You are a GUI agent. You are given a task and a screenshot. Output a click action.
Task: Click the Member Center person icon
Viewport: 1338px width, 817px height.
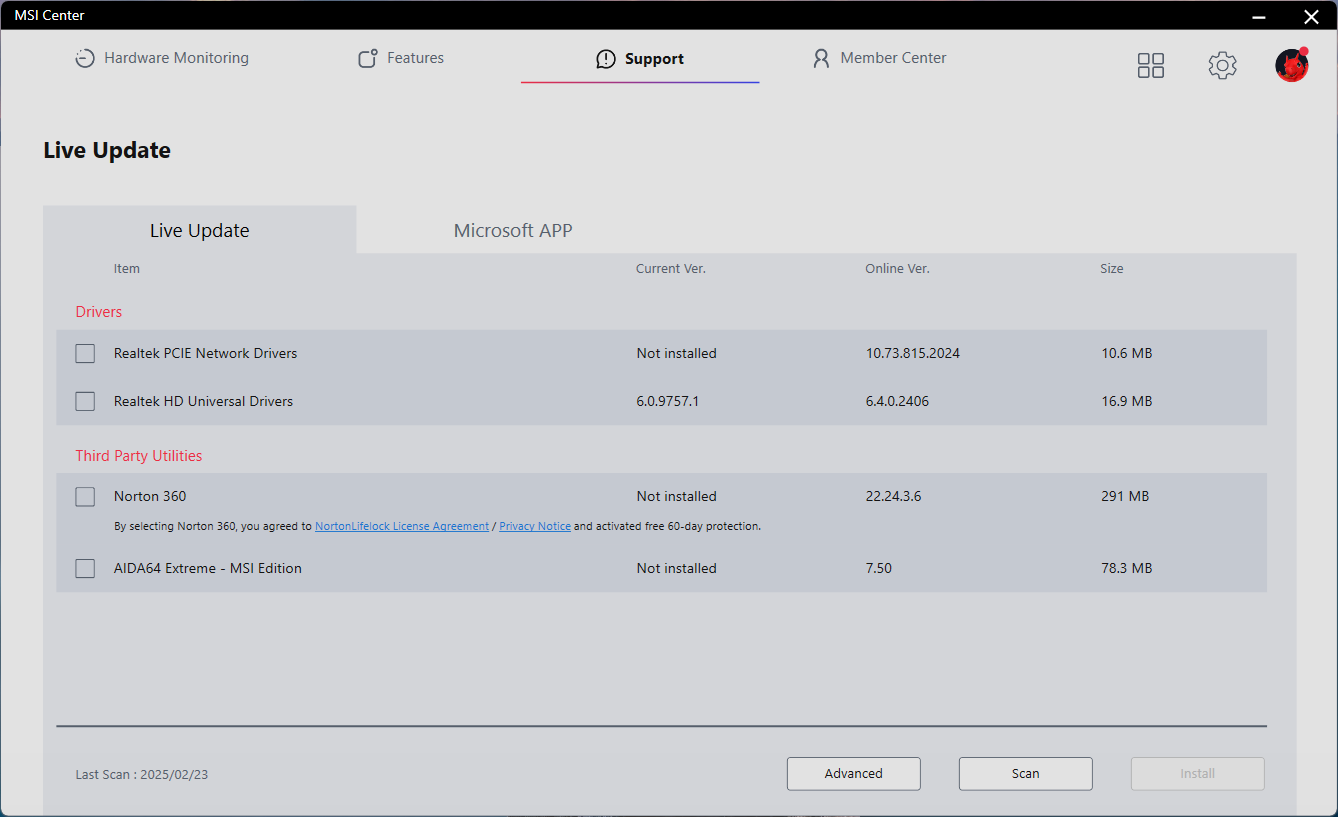pyautogui.click(x=822, y=58)
